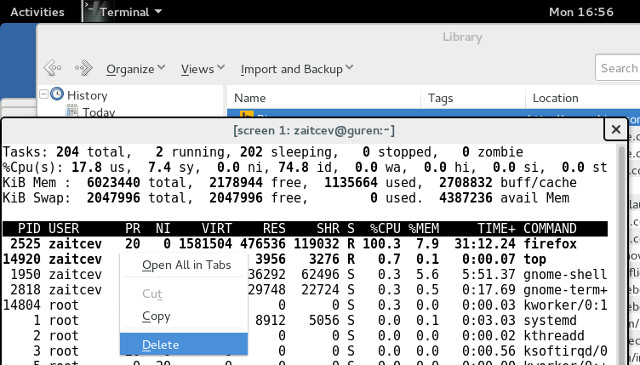
Task: Click the TIME+ column header
Action: tap(496, 228)
